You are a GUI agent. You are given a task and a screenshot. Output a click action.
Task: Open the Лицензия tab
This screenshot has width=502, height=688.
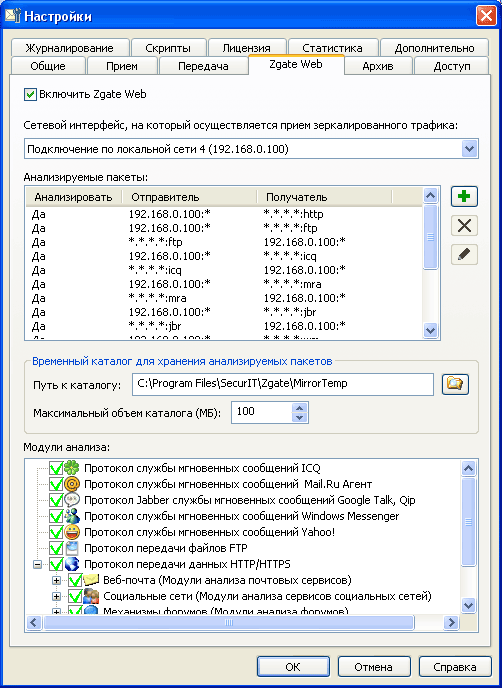point(246,48)
